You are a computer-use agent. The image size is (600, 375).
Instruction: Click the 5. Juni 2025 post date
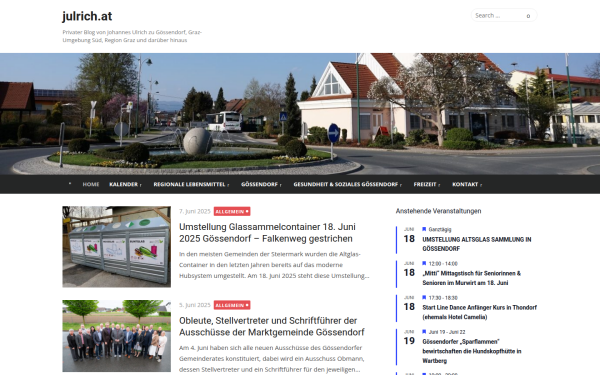[195, 305]
